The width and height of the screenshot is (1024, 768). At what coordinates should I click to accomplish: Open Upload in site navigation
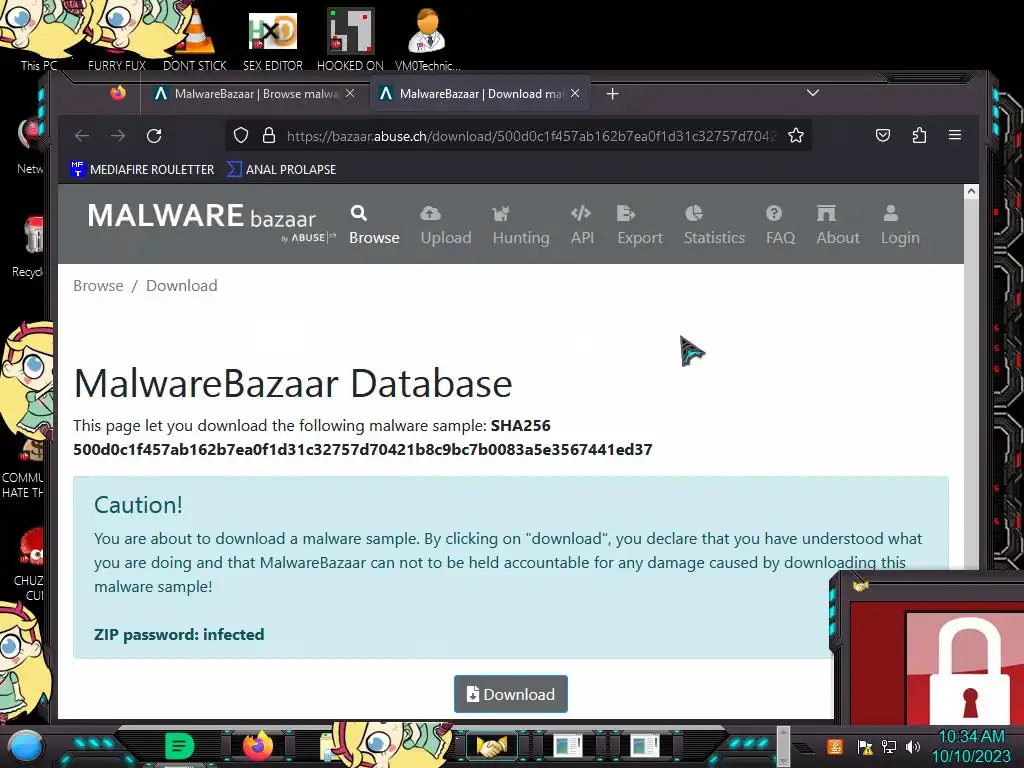445,225
